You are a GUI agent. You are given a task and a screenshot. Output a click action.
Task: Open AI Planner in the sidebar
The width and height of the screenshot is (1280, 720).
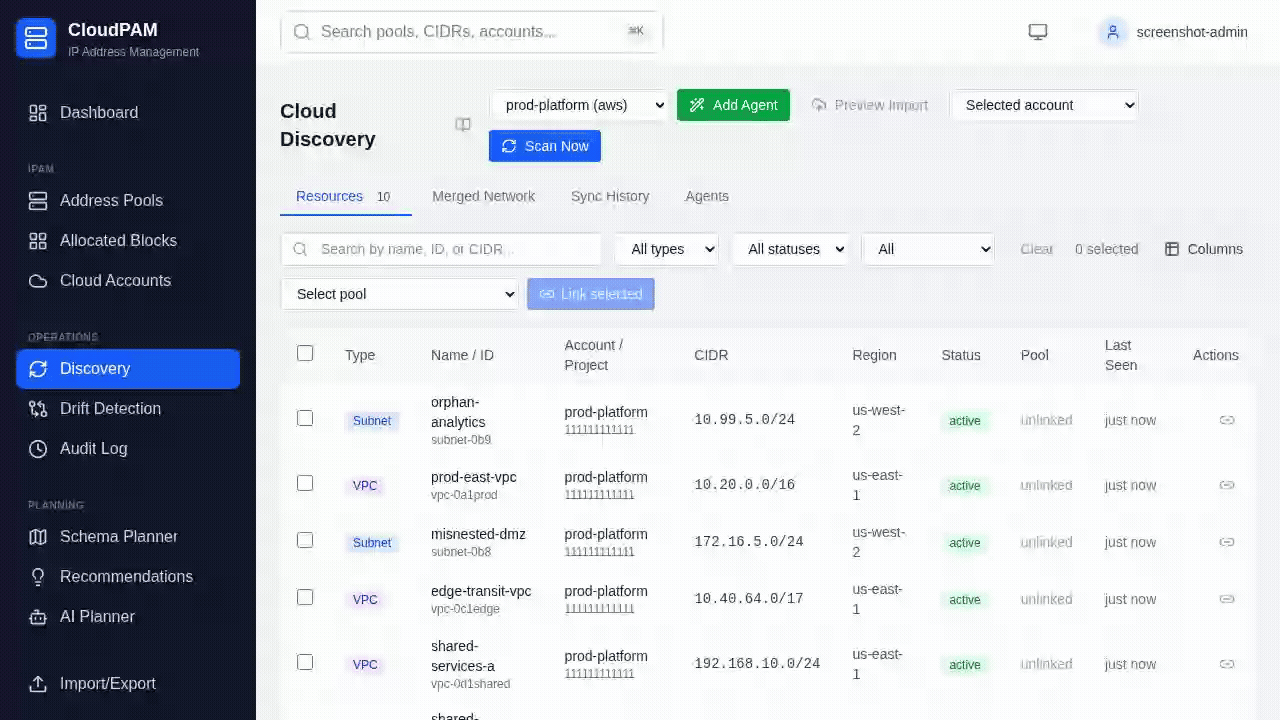coord(128,617)
